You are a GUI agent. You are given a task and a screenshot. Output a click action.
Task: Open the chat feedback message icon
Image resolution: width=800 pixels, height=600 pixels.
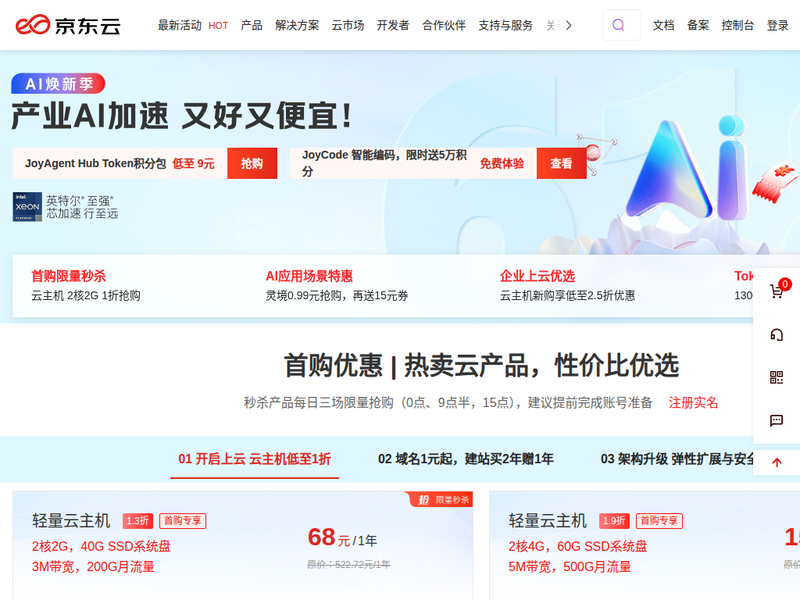click(x=777, y=420)
